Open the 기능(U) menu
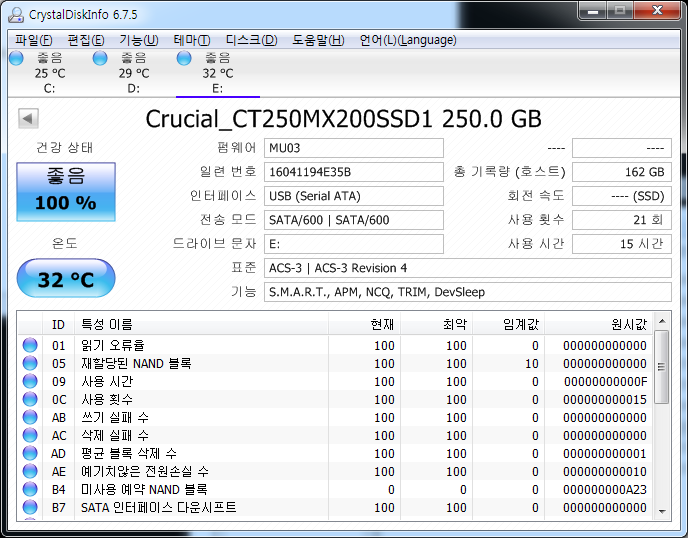 pos(139,40)
